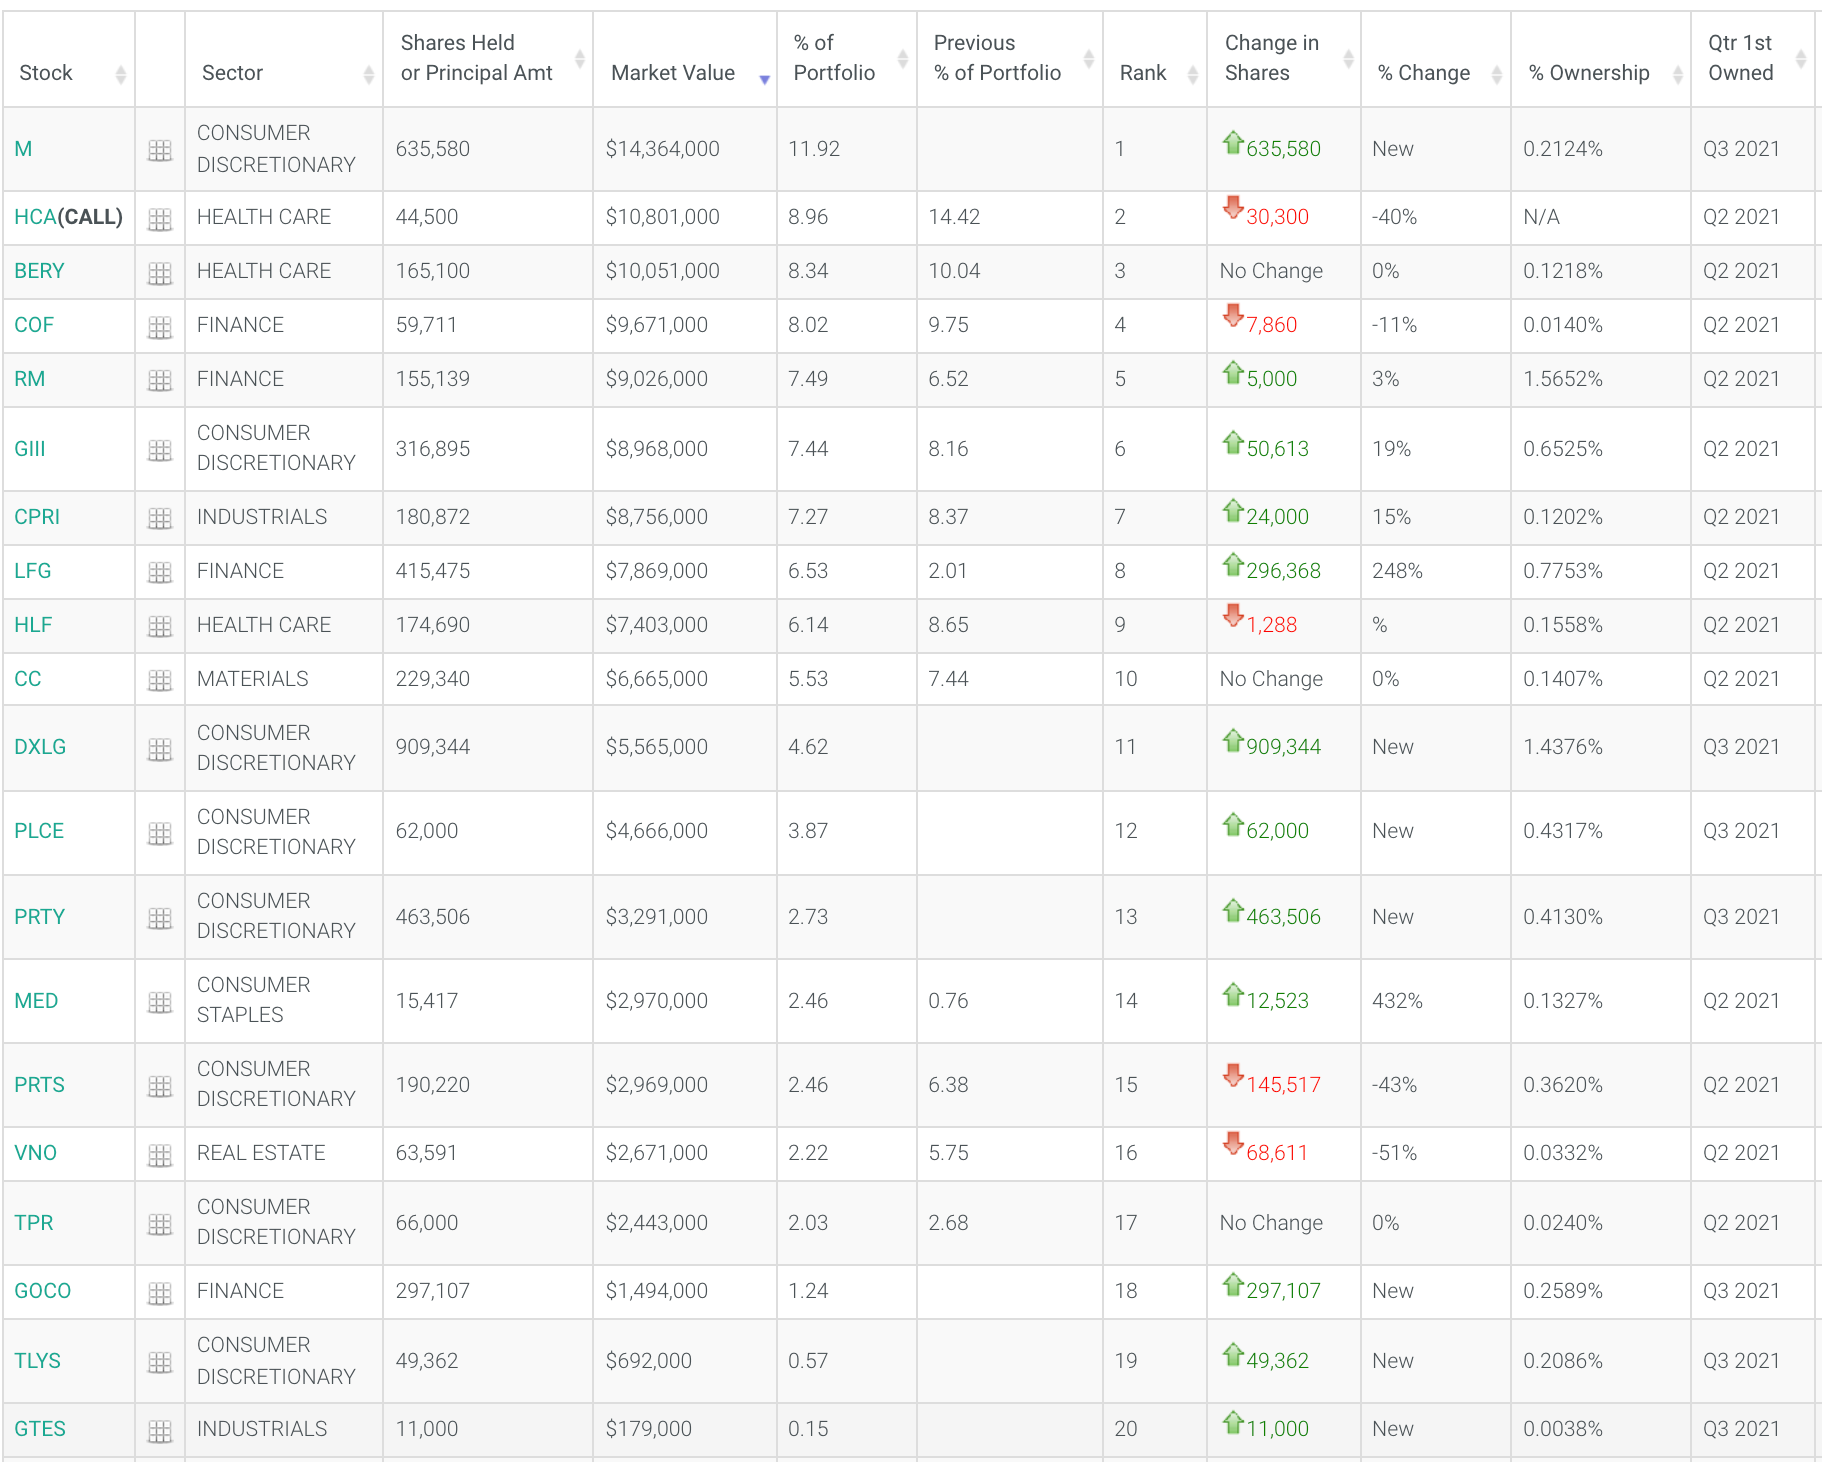
Task: Select the REAL ESTATE sector cell
Action: tap(284, 1153)
